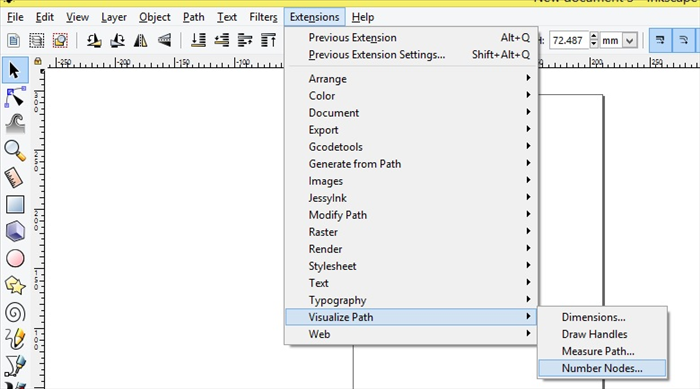Expand the Gcodetools submenu
The image size is (700, 389).
pyautogui.click(x=411, y=146)
